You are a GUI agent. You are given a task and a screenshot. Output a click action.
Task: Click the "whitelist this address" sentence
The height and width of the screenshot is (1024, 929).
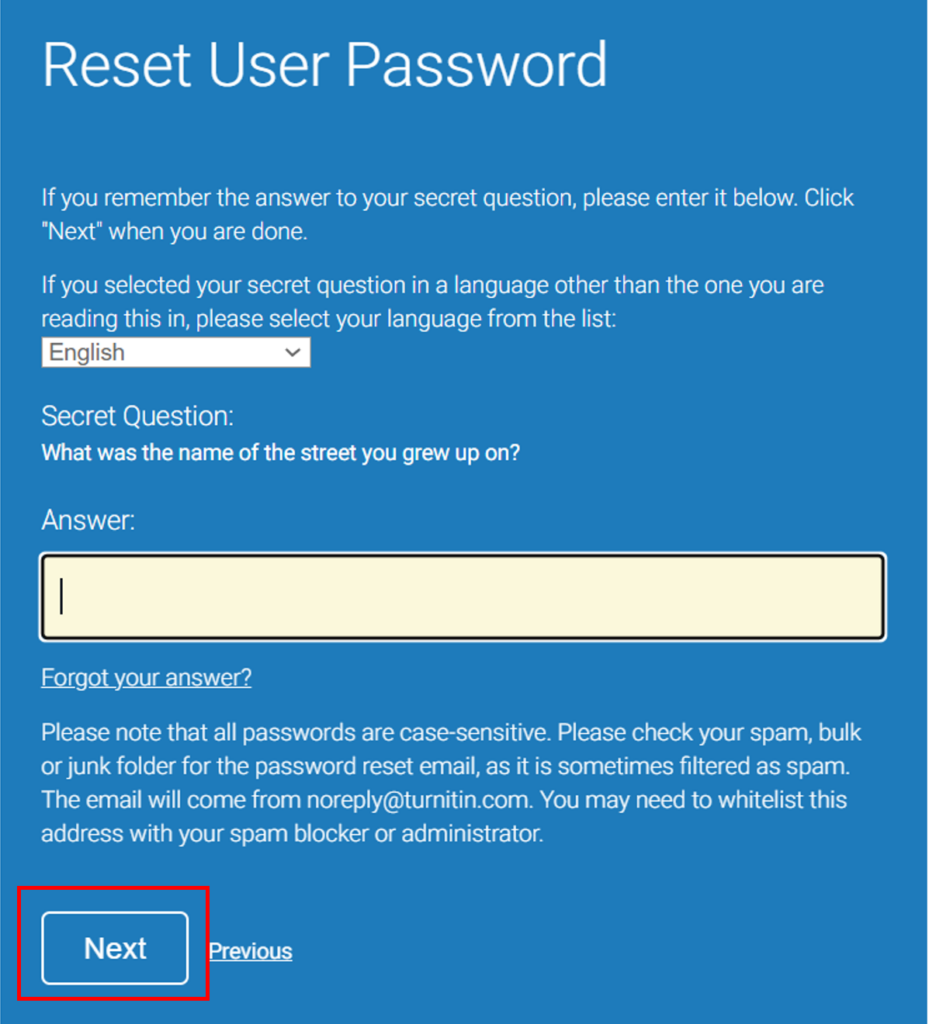tap(700, 800)
